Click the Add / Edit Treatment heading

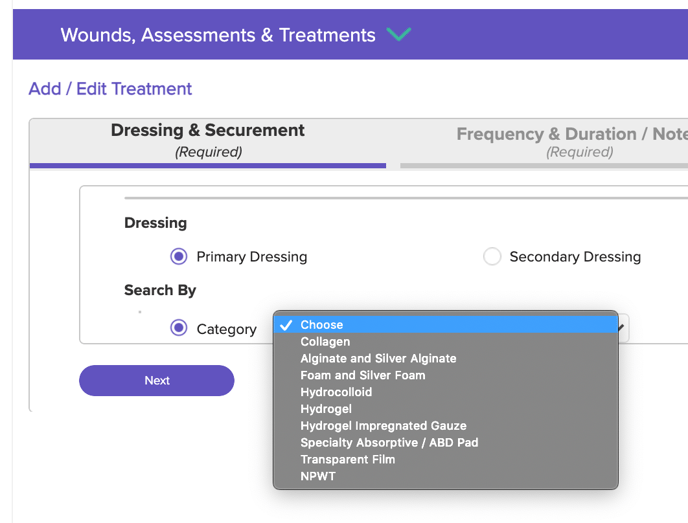tap(110, 89)
